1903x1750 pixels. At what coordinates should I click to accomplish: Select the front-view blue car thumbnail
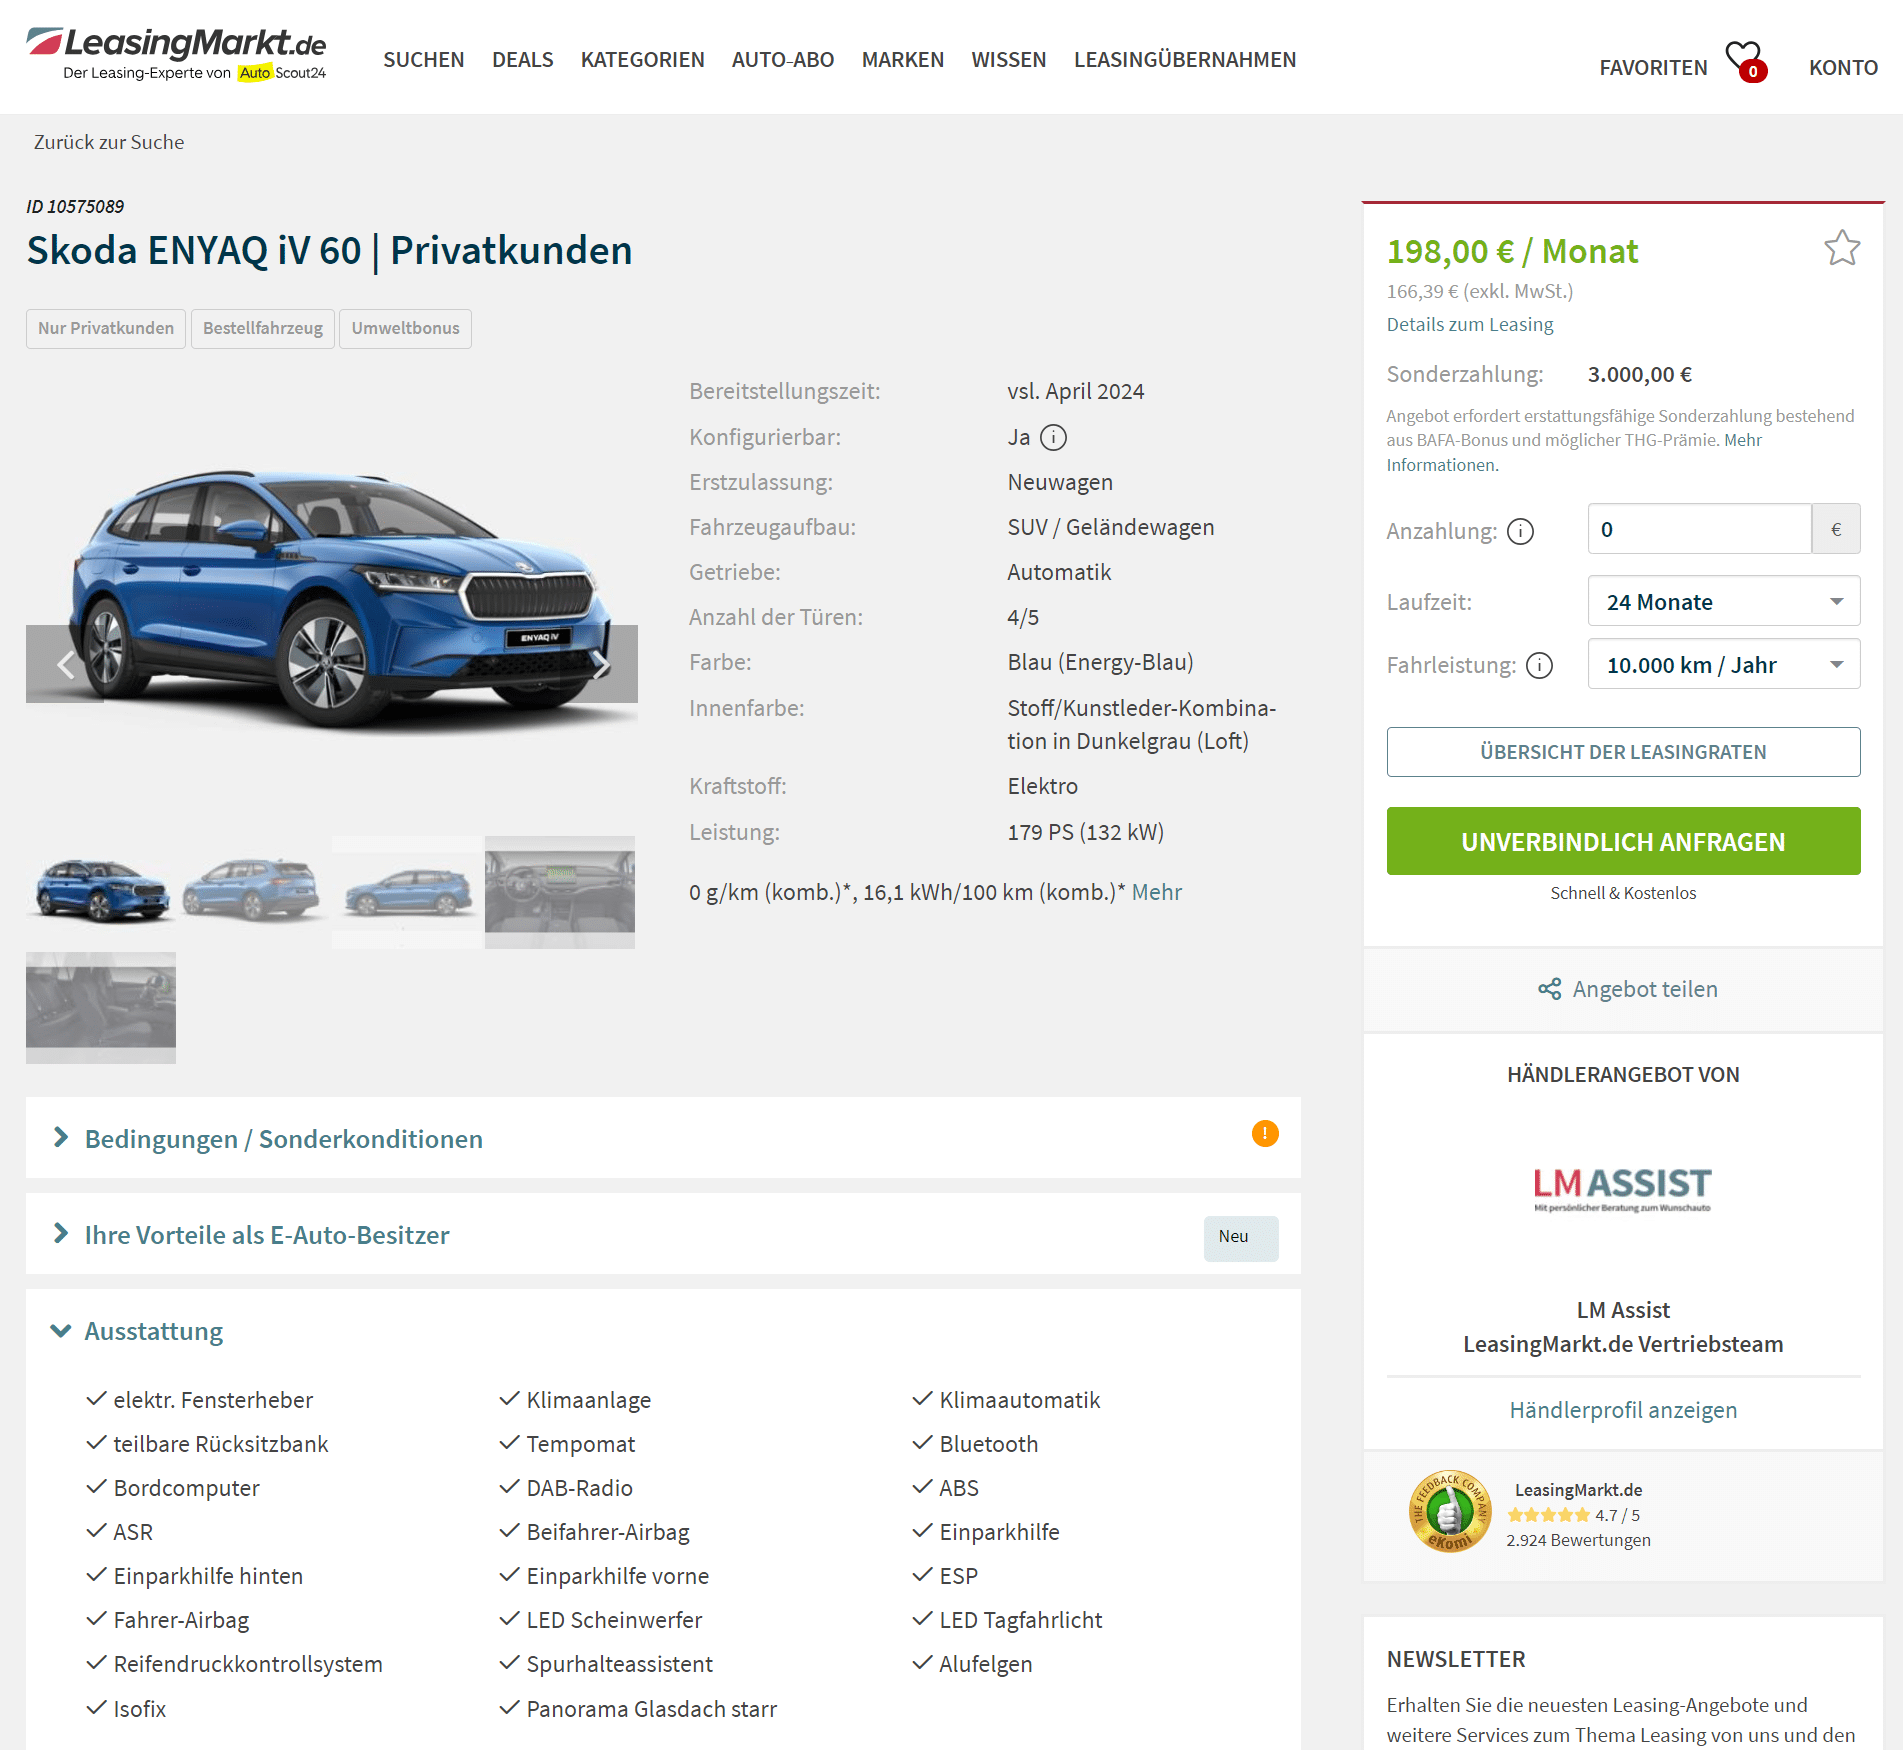pos(101,892)
